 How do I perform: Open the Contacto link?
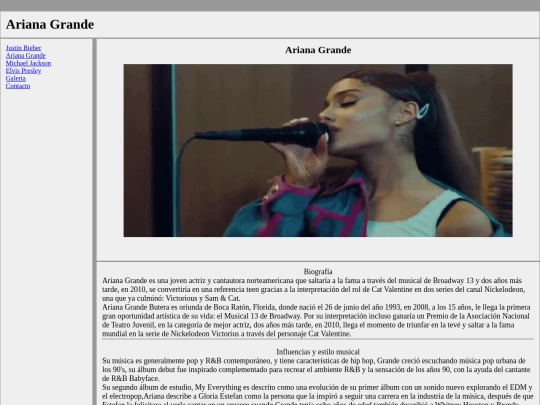18,86
